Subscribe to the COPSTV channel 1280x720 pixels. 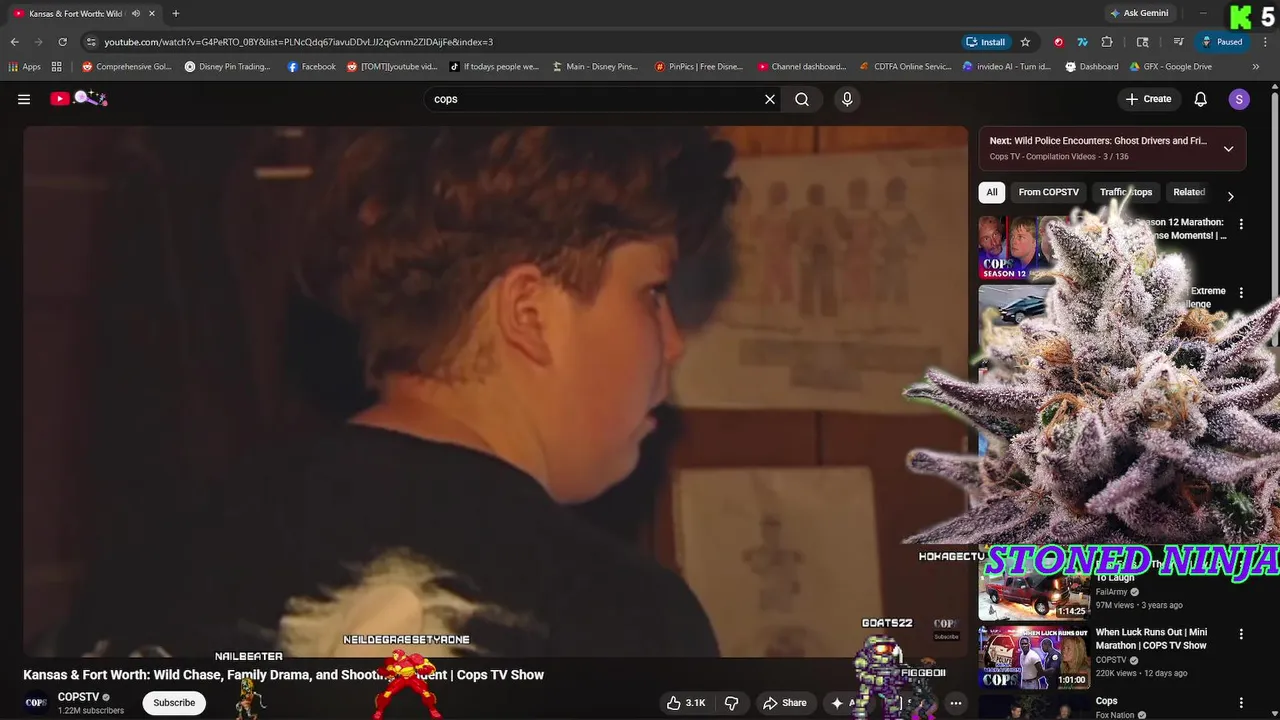point(174,703)
